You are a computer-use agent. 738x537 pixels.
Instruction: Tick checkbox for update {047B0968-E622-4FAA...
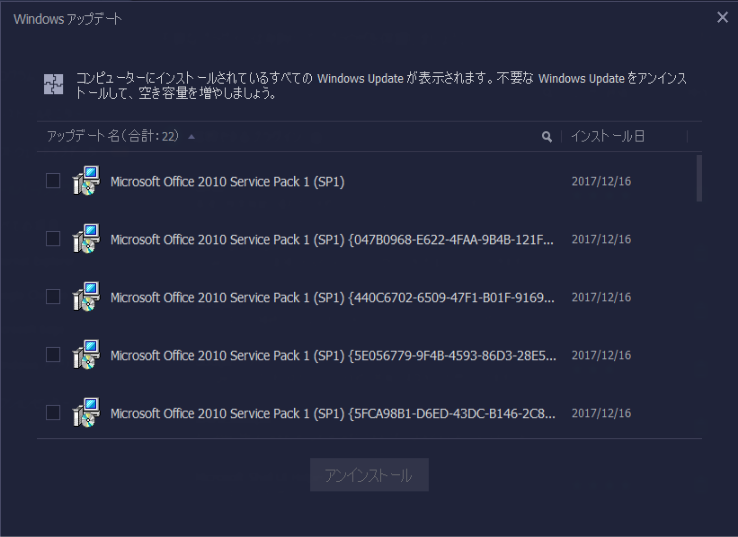53,239
